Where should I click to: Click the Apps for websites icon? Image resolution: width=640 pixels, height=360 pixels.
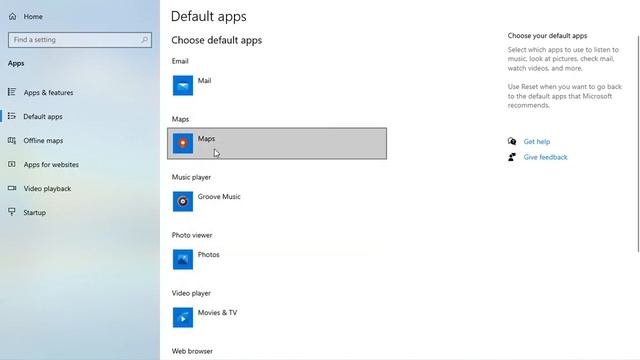click(x=12, y=164)
